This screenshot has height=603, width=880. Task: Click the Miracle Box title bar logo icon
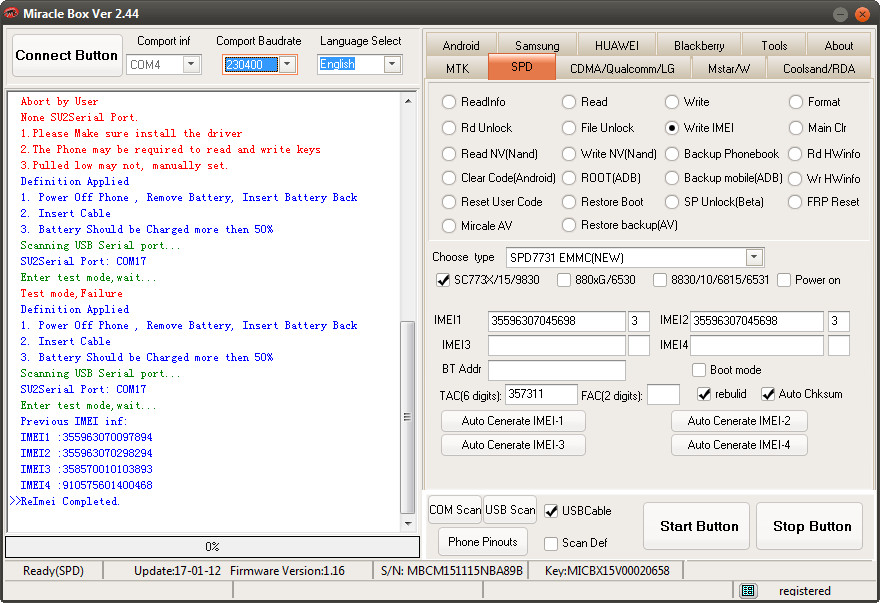tap(11, 13)
